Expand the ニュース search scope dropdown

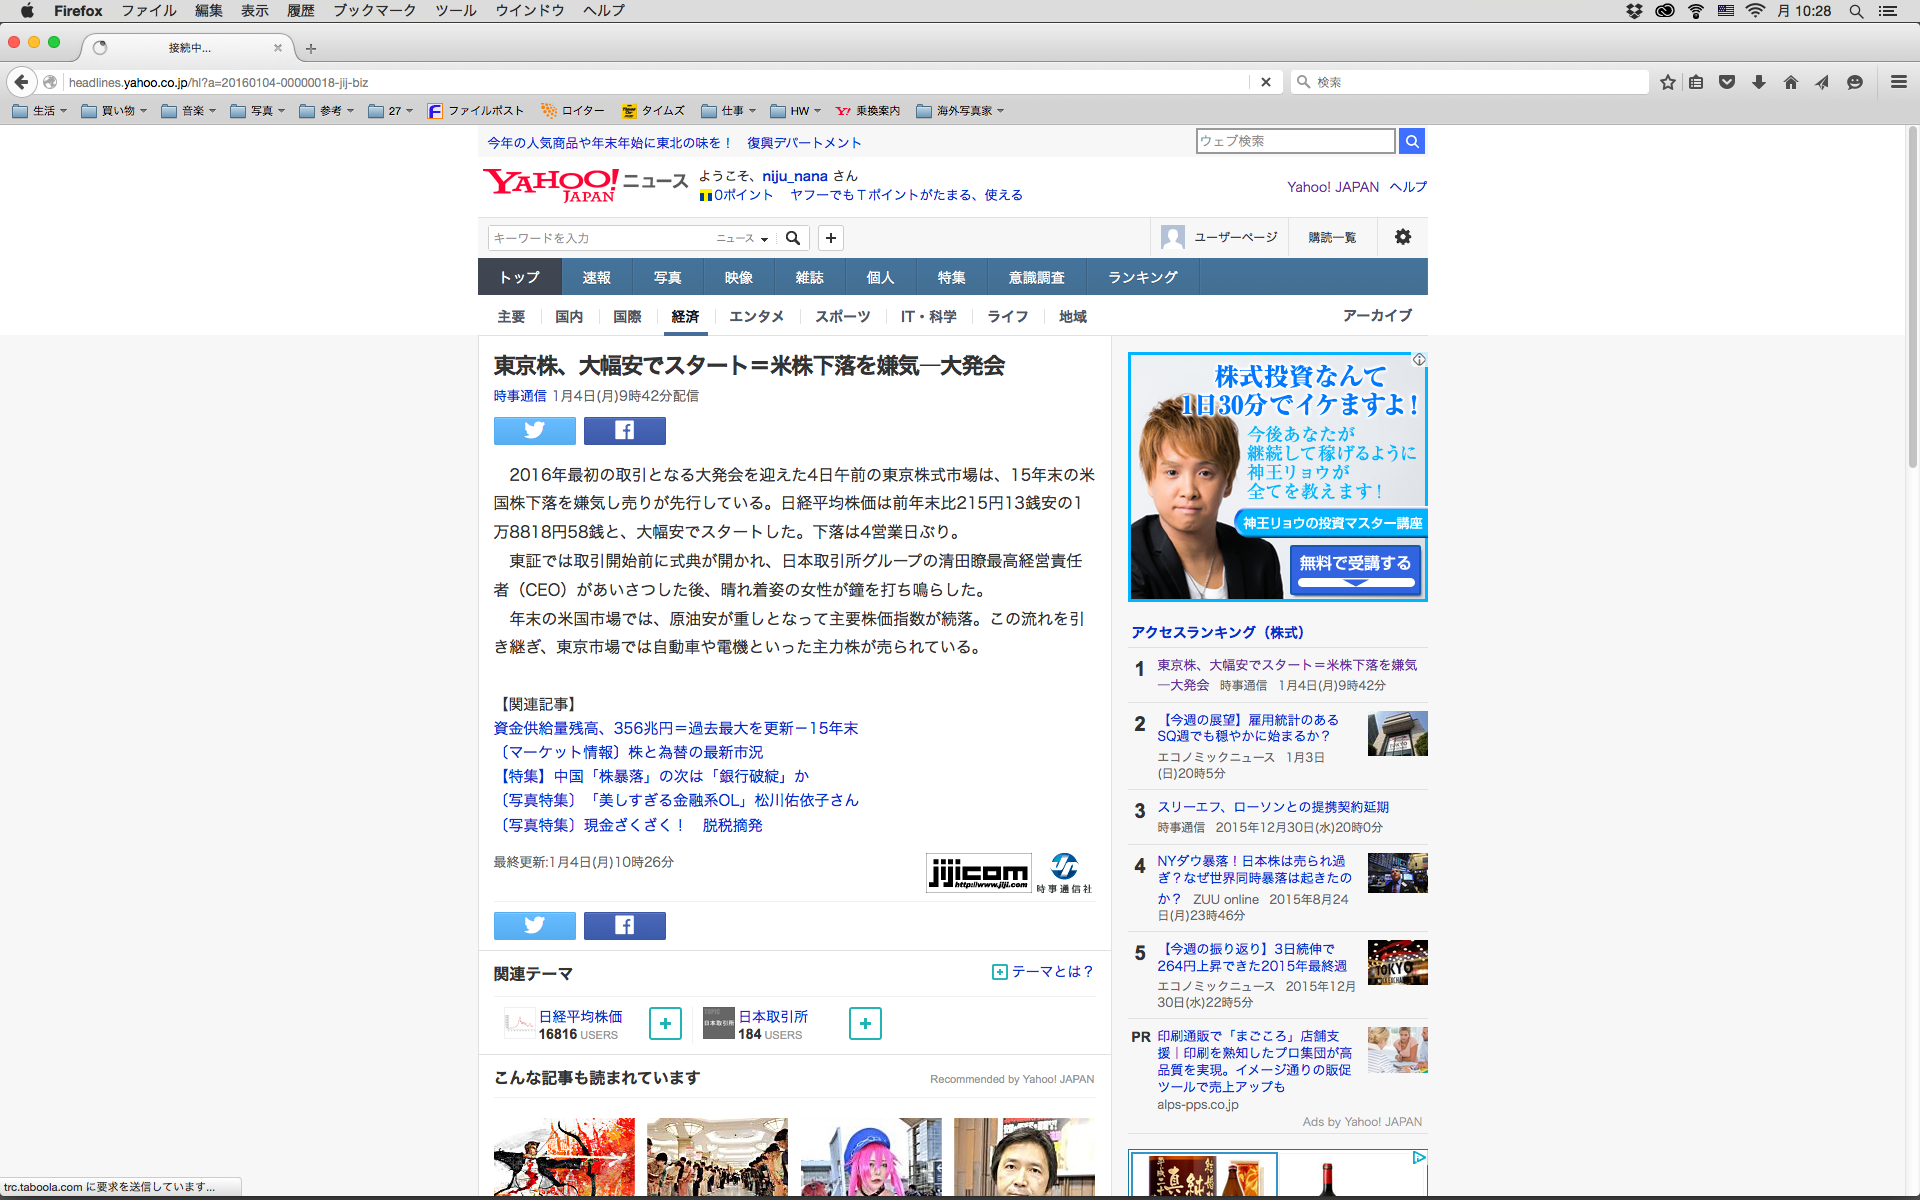pos(742,238)
